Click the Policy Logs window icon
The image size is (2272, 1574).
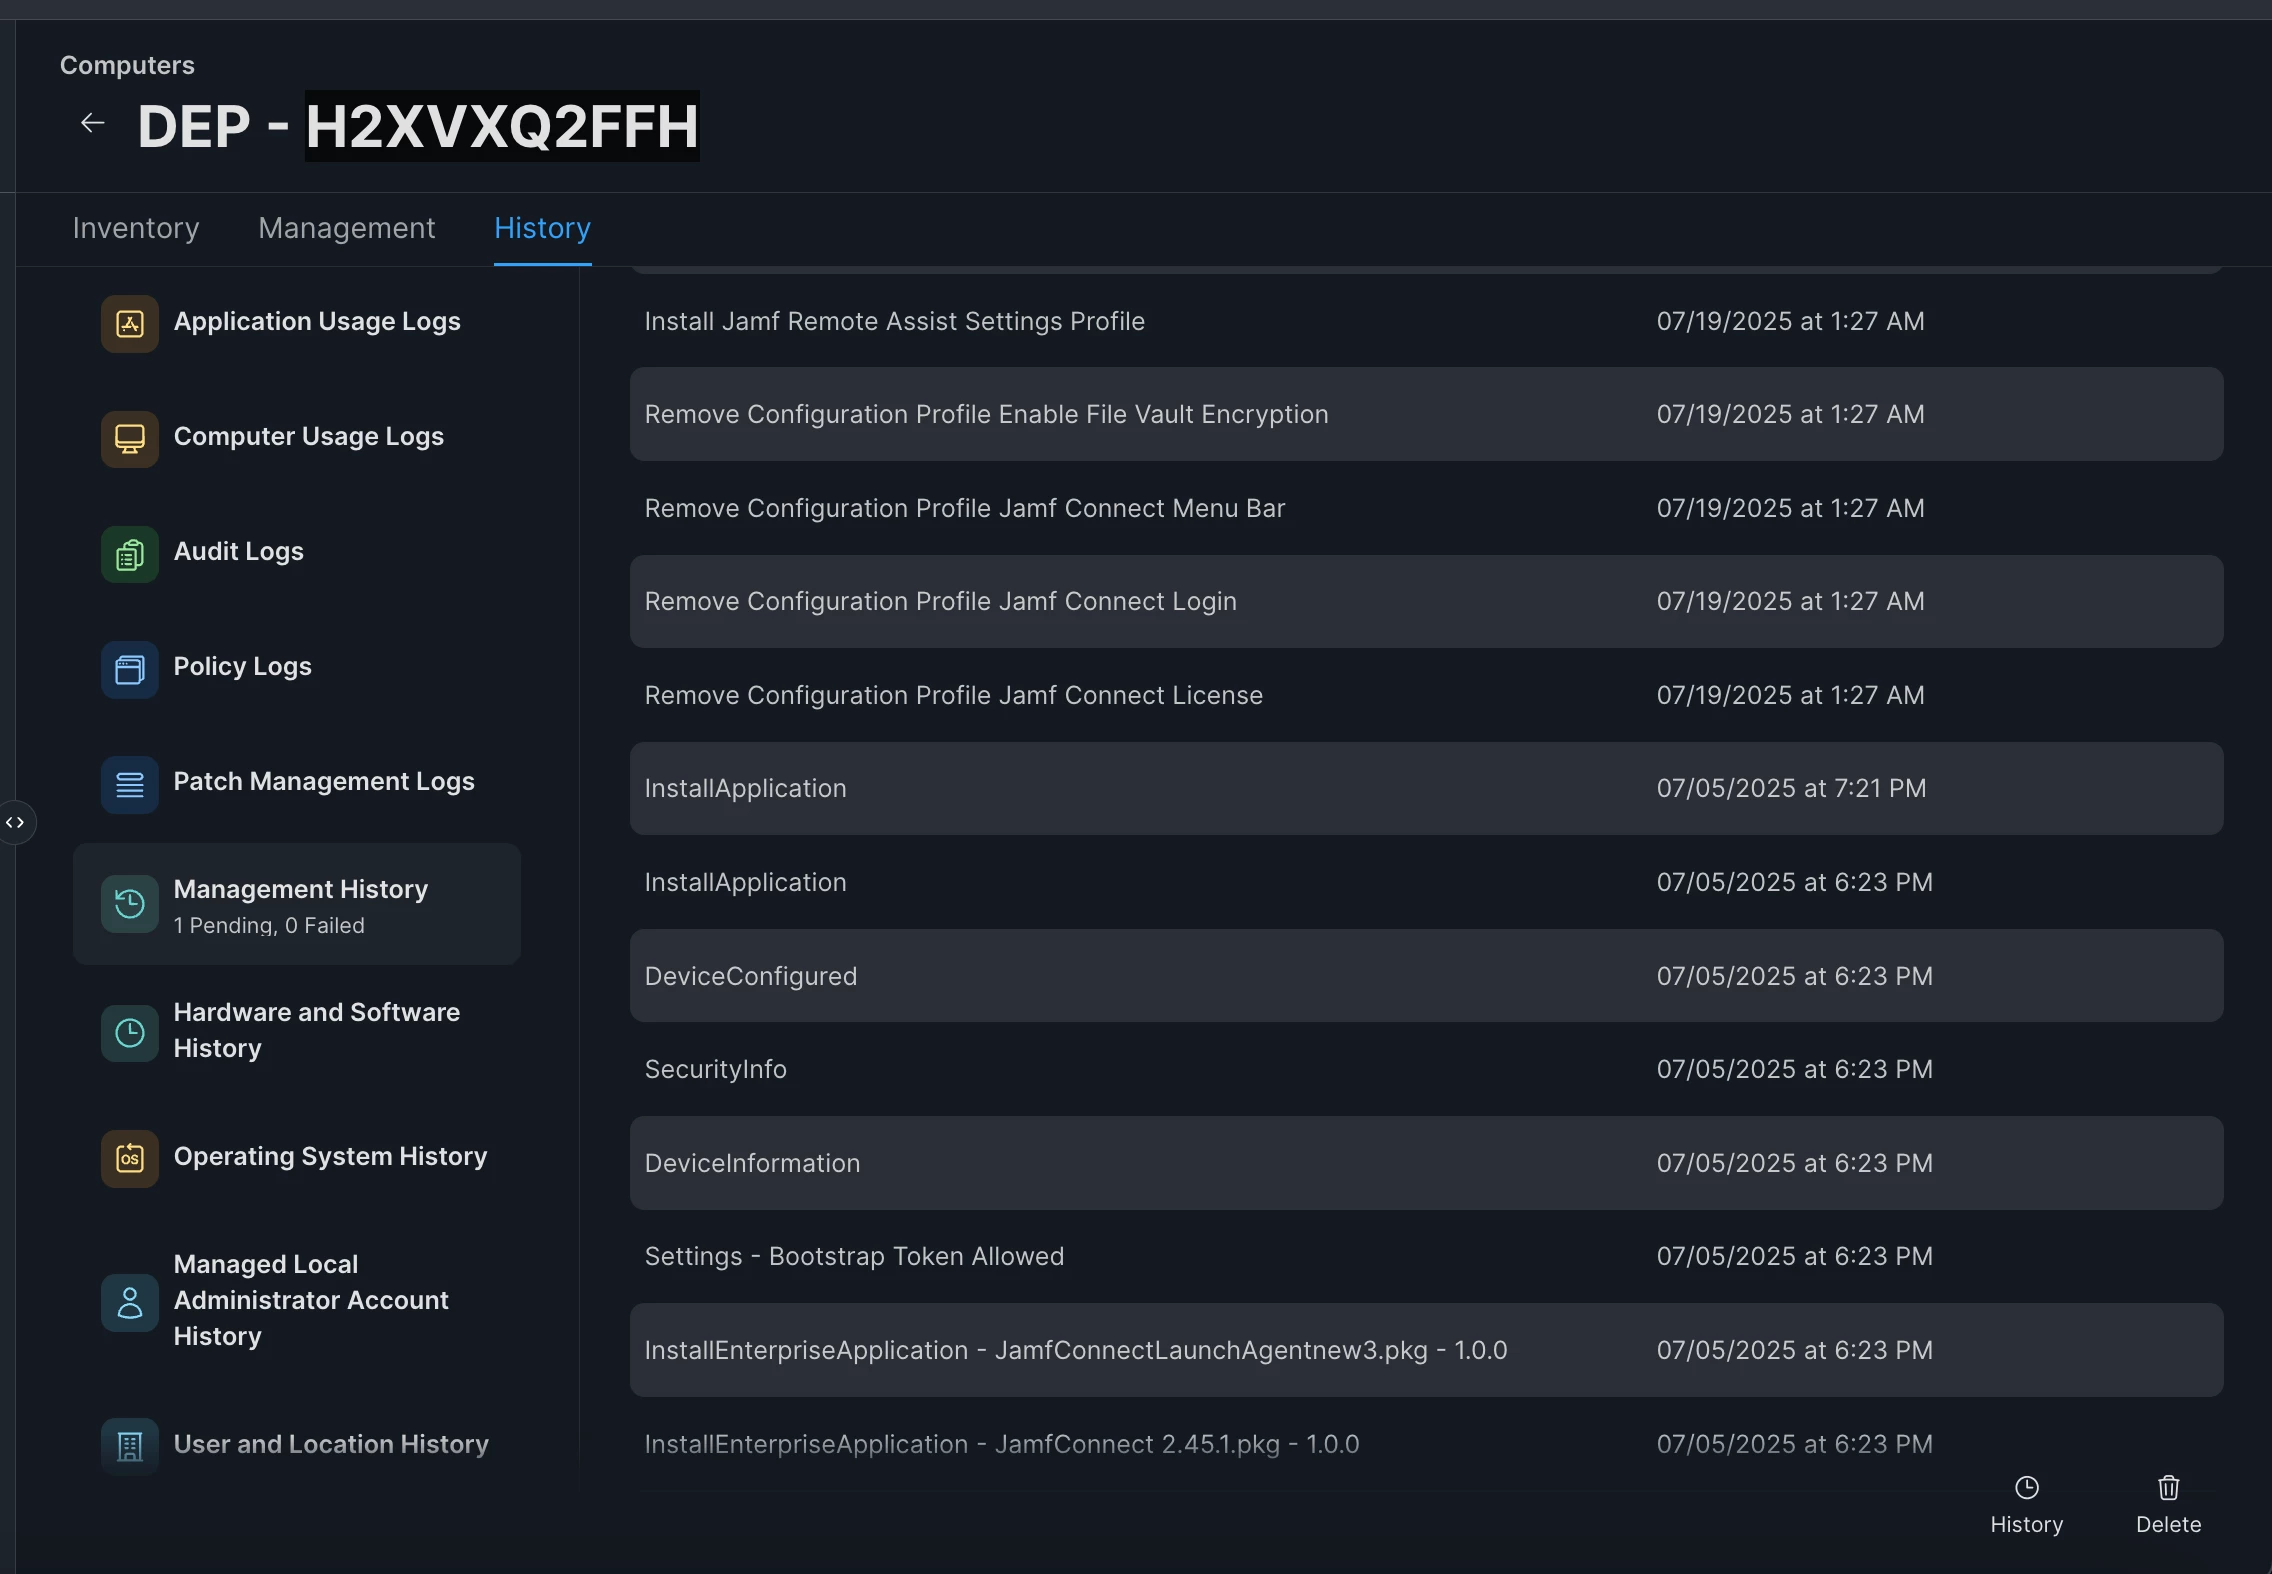pos(130,668)
